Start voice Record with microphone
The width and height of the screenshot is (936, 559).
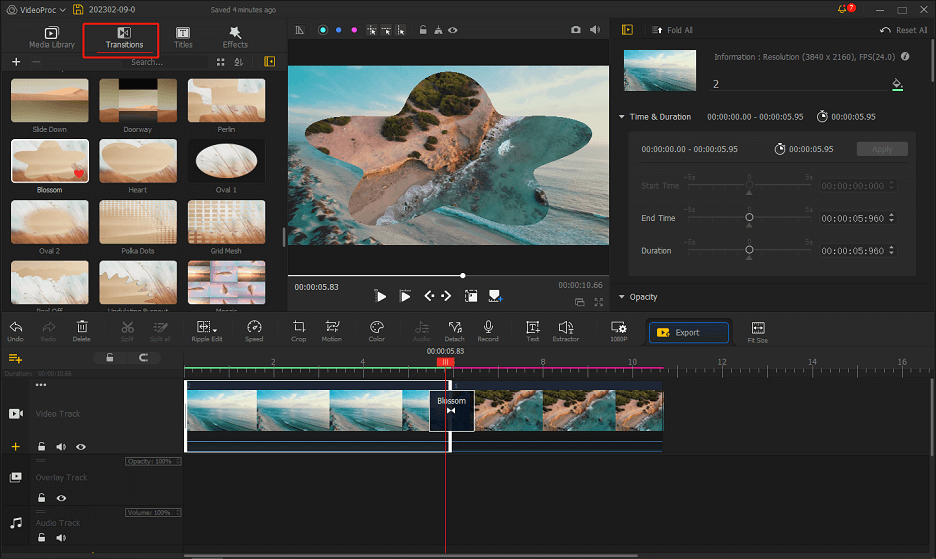pos(488,331)
